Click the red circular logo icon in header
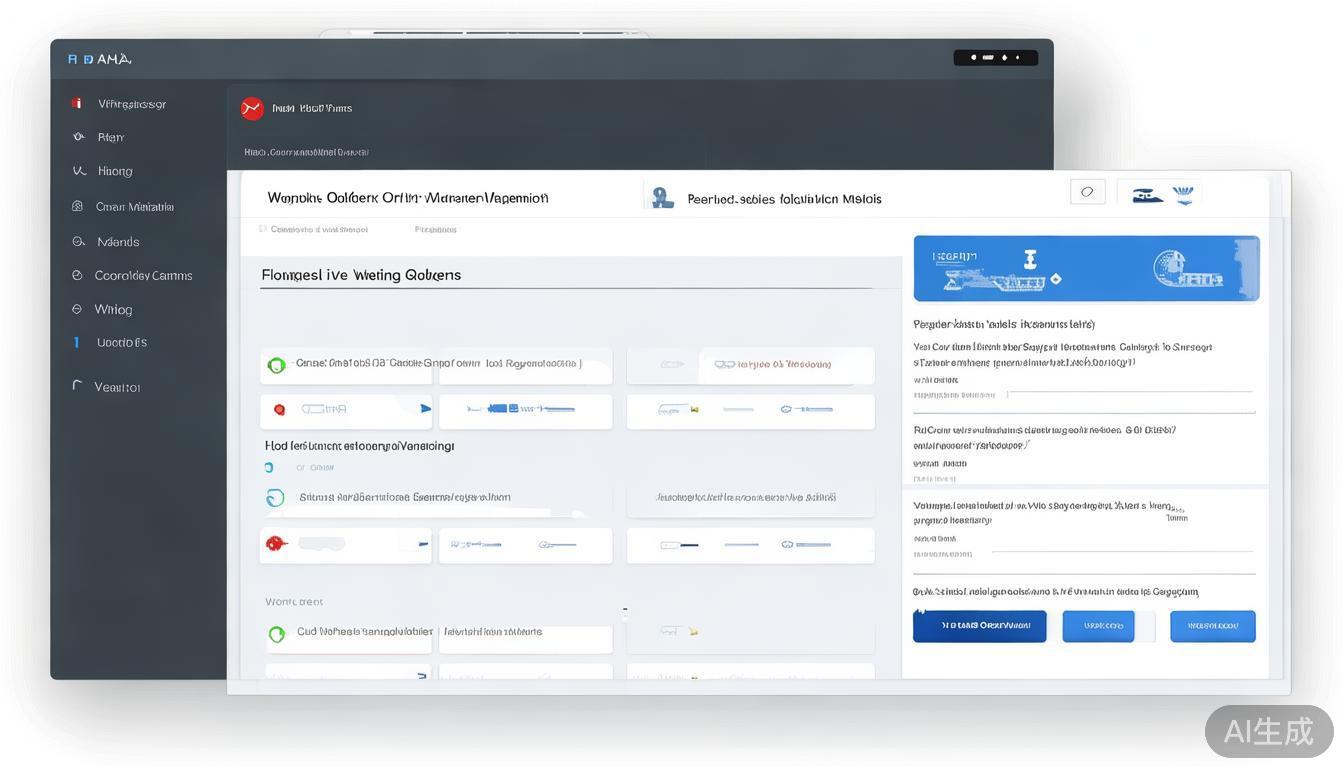This screenshot has width=1344, height=768. pos(252,108)
